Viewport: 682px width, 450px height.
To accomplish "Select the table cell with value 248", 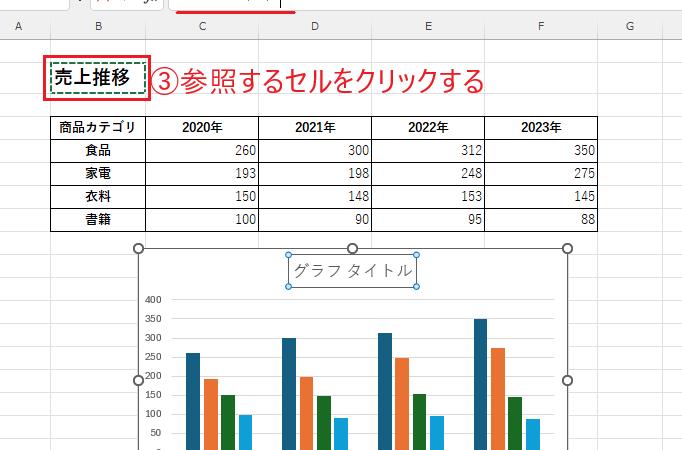I will coord(428,174).
